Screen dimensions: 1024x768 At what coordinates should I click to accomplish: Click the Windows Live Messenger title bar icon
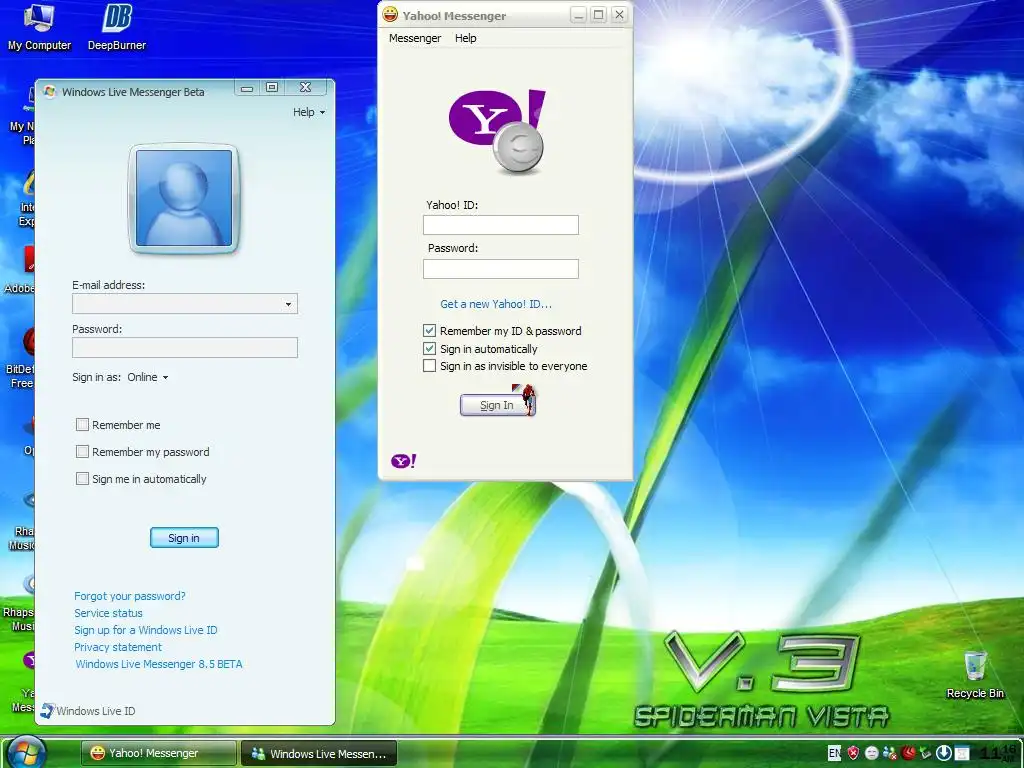pos(50,91)
